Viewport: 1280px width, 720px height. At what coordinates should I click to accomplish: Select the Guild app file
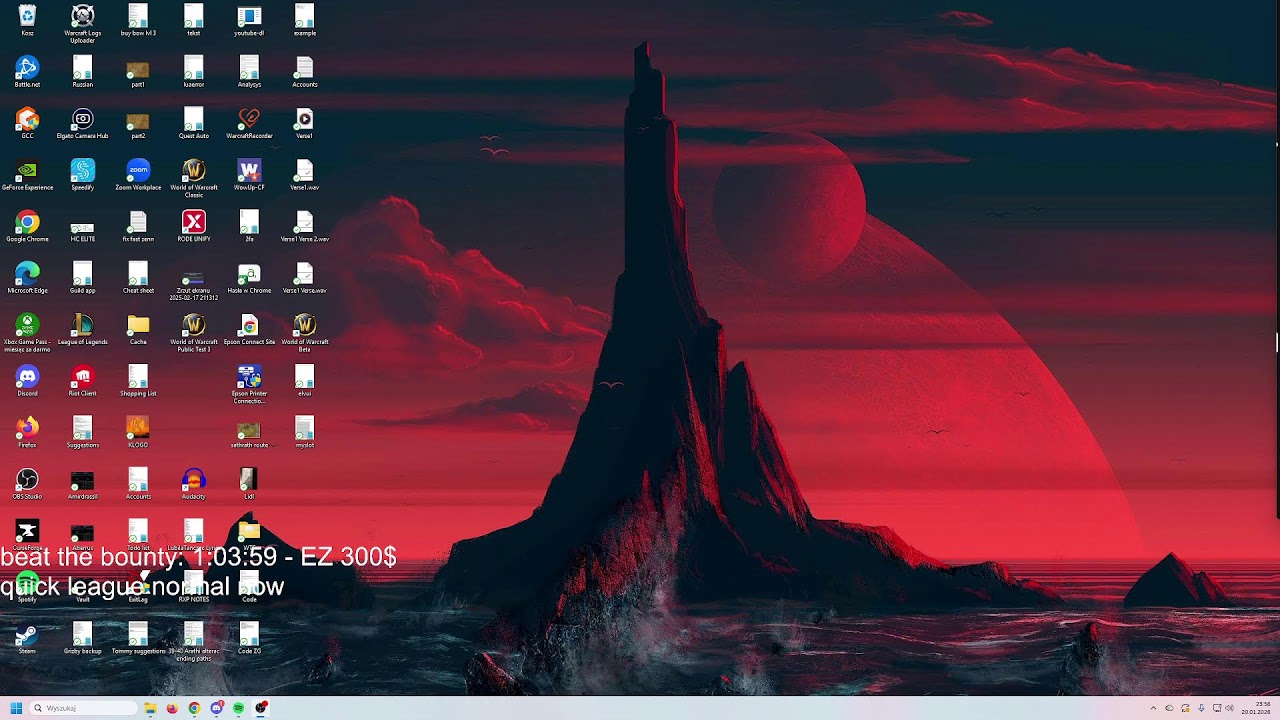coord(83,278)
